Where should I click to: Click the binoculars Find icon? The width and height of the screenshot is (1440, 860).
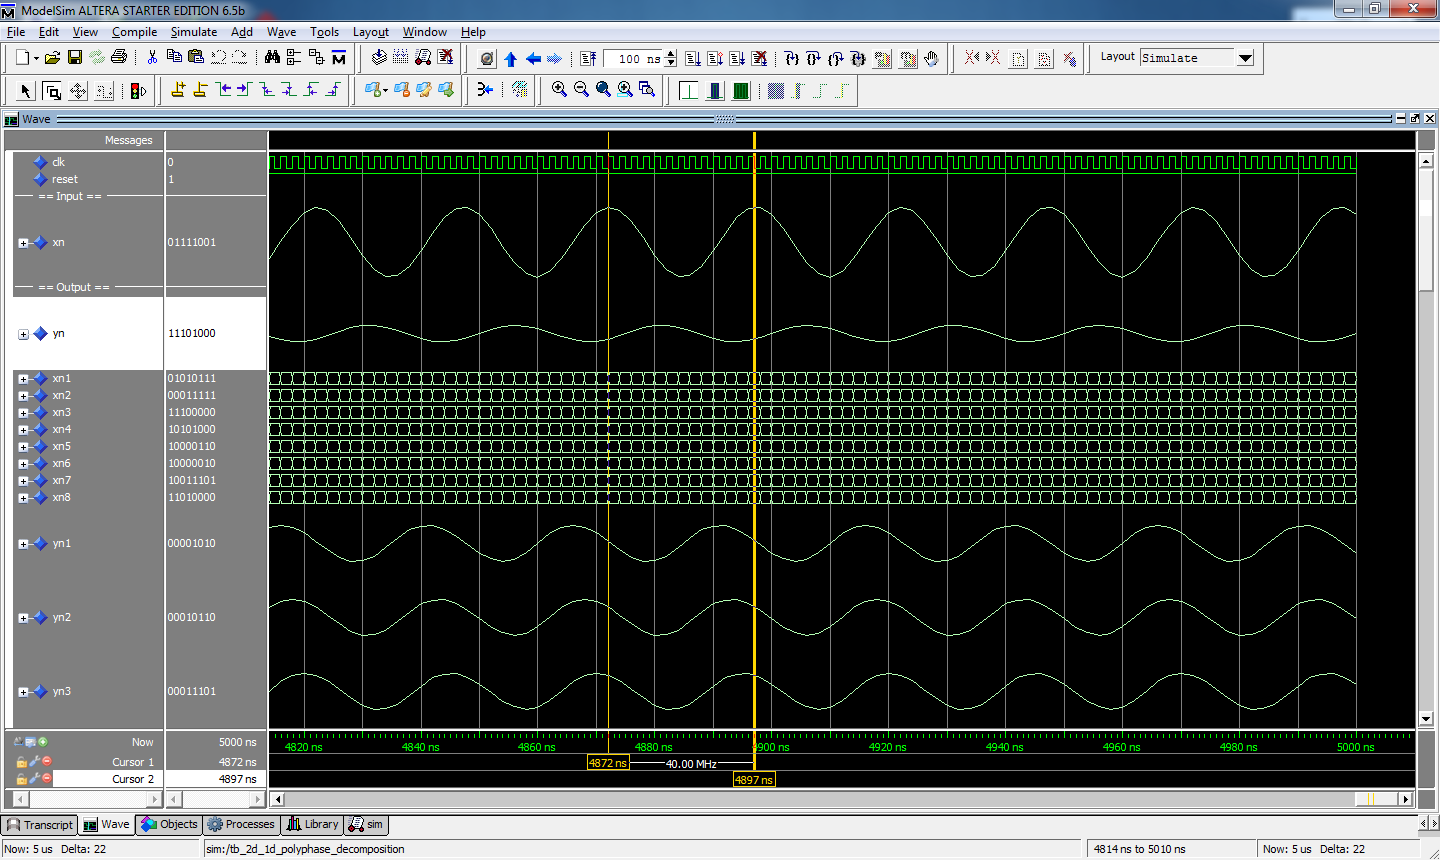(x=272, y=58)
